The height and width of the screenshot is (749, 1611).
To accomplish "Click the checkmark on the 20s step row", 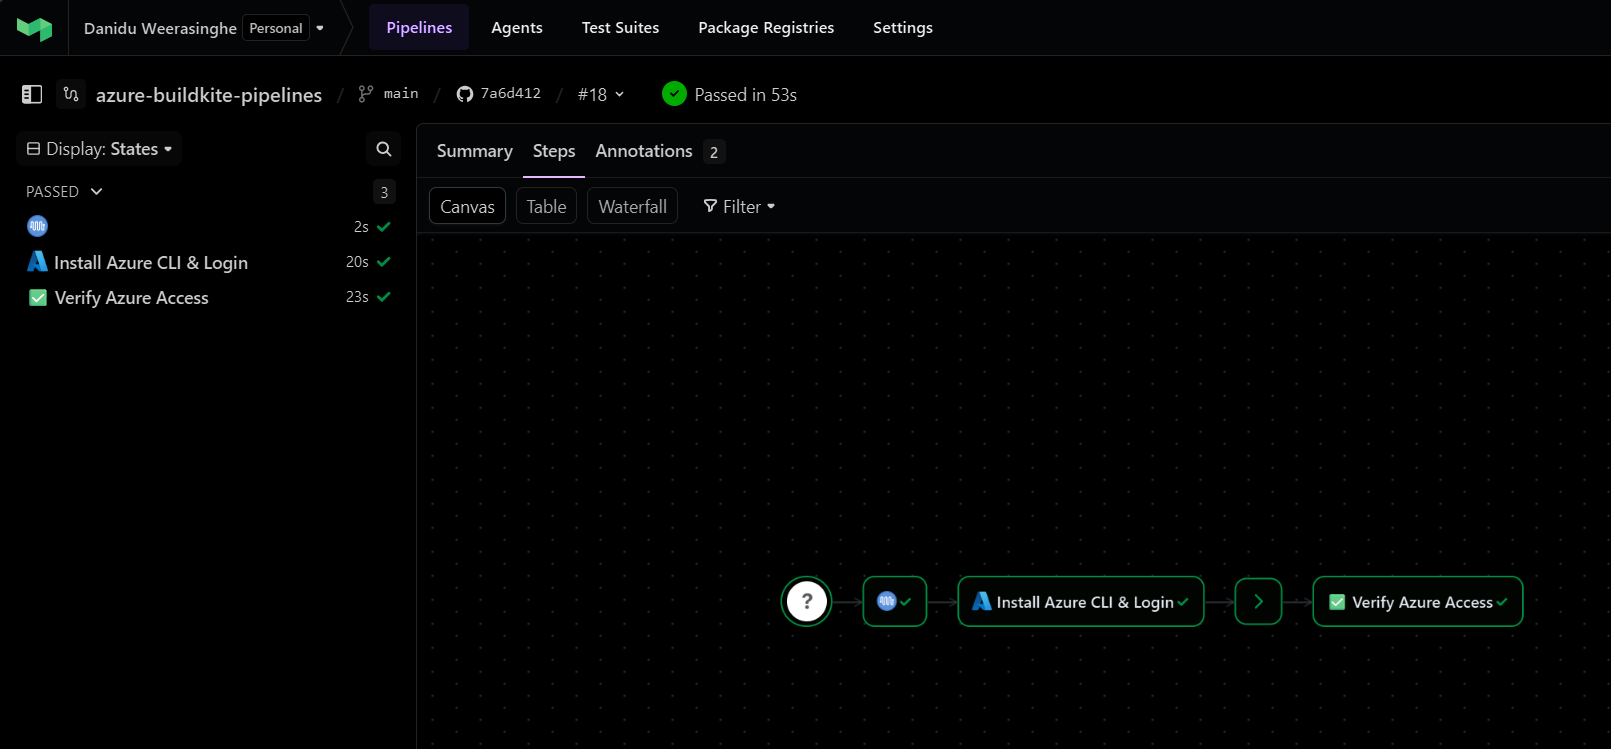I will [384, 262].
